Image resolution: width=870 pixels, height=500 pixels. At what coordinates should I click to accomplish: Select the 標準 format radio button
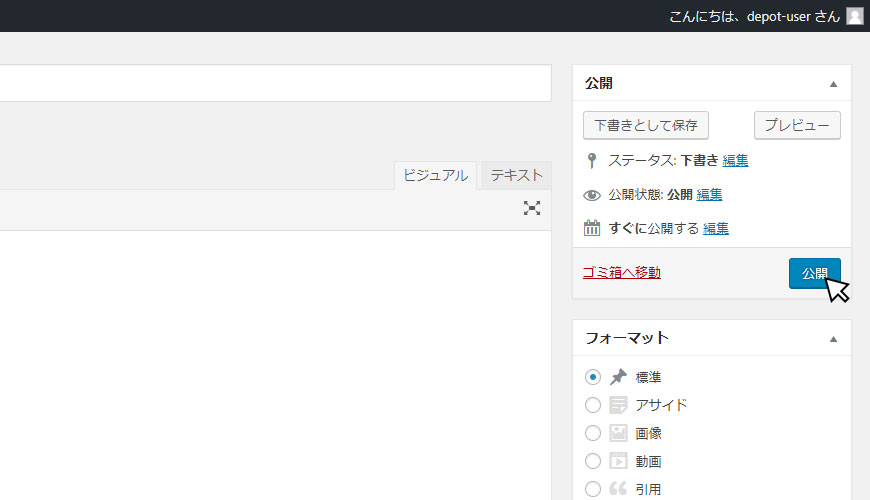tap(593, 377)
